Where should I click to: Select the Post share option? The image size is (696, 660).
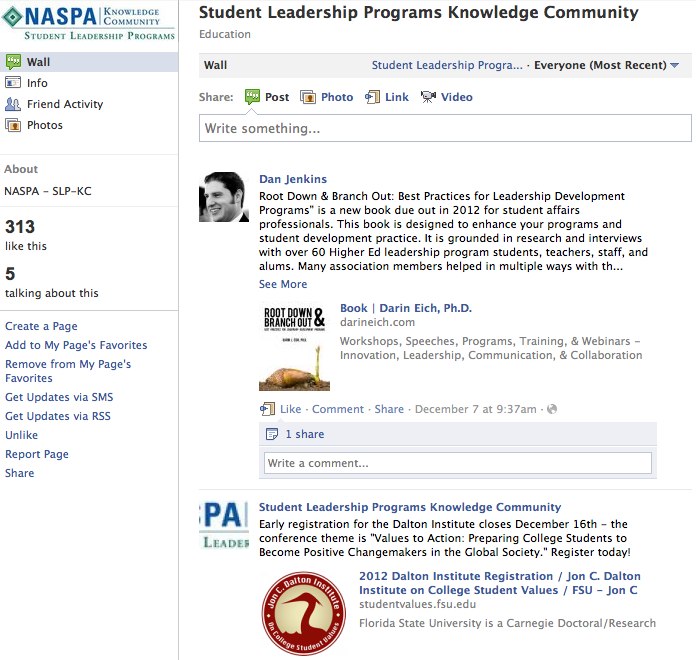tap(267, 97)
